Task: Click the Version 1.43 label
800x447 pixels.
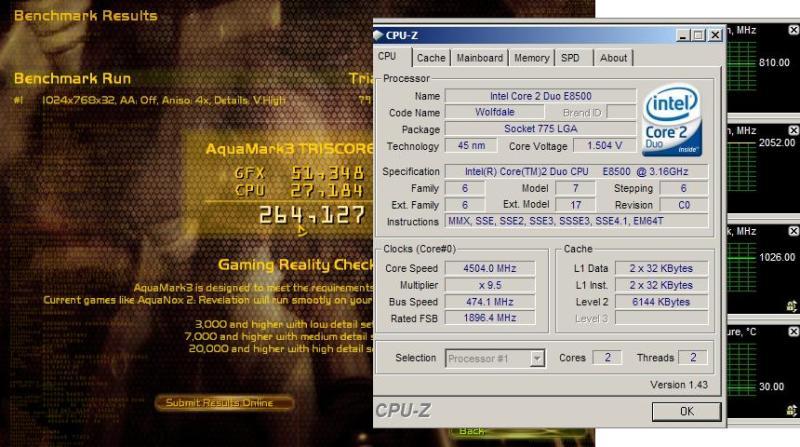Action: 679,385
